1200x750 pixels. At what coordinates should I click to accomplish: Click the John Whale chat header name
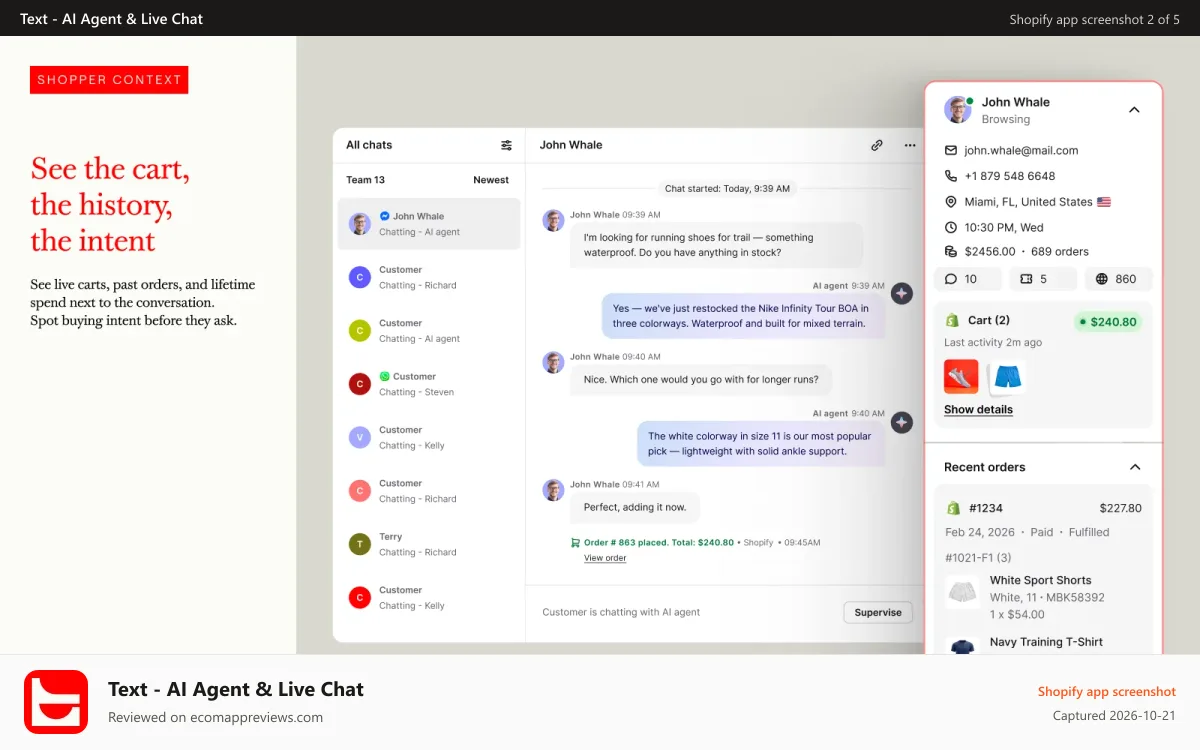(x=571, y=145)
